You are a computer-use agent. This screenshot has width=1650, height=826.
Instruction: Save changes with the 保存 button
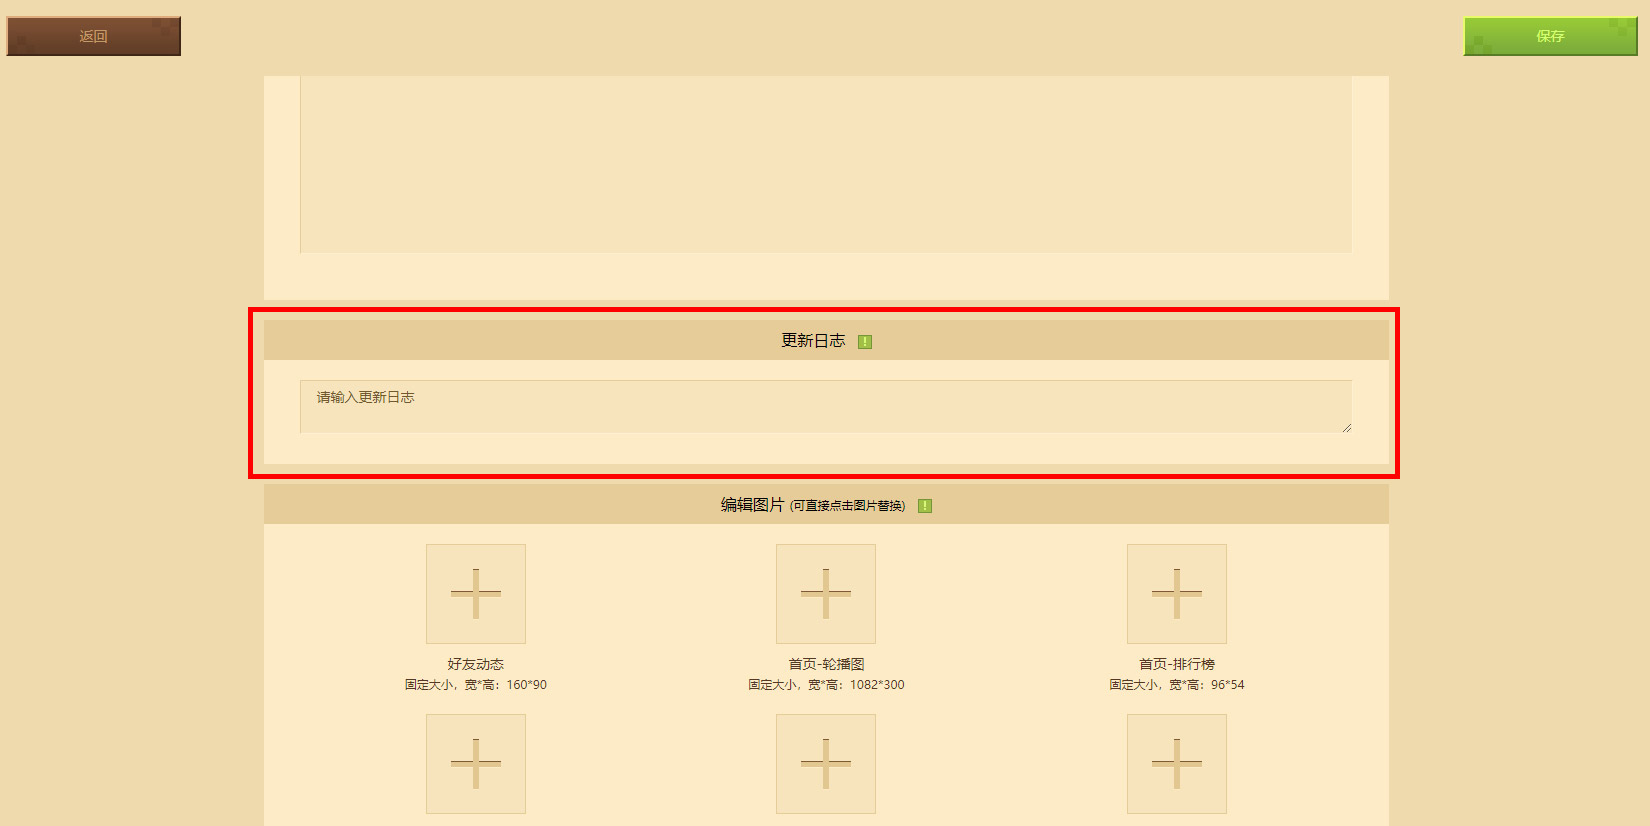click(1550, 36)
